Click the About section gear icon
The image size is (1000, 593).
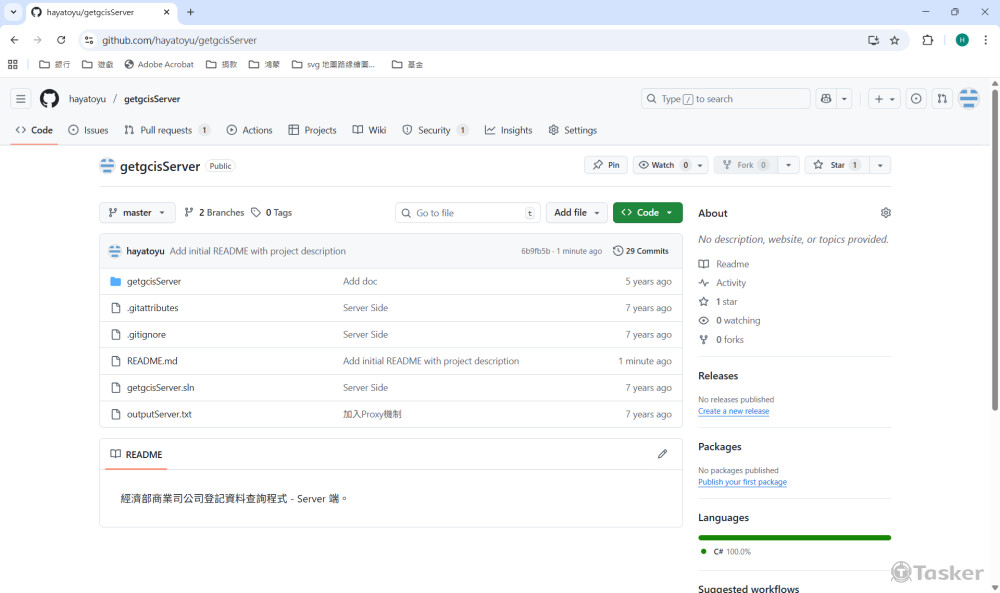(x=885, y=213)
